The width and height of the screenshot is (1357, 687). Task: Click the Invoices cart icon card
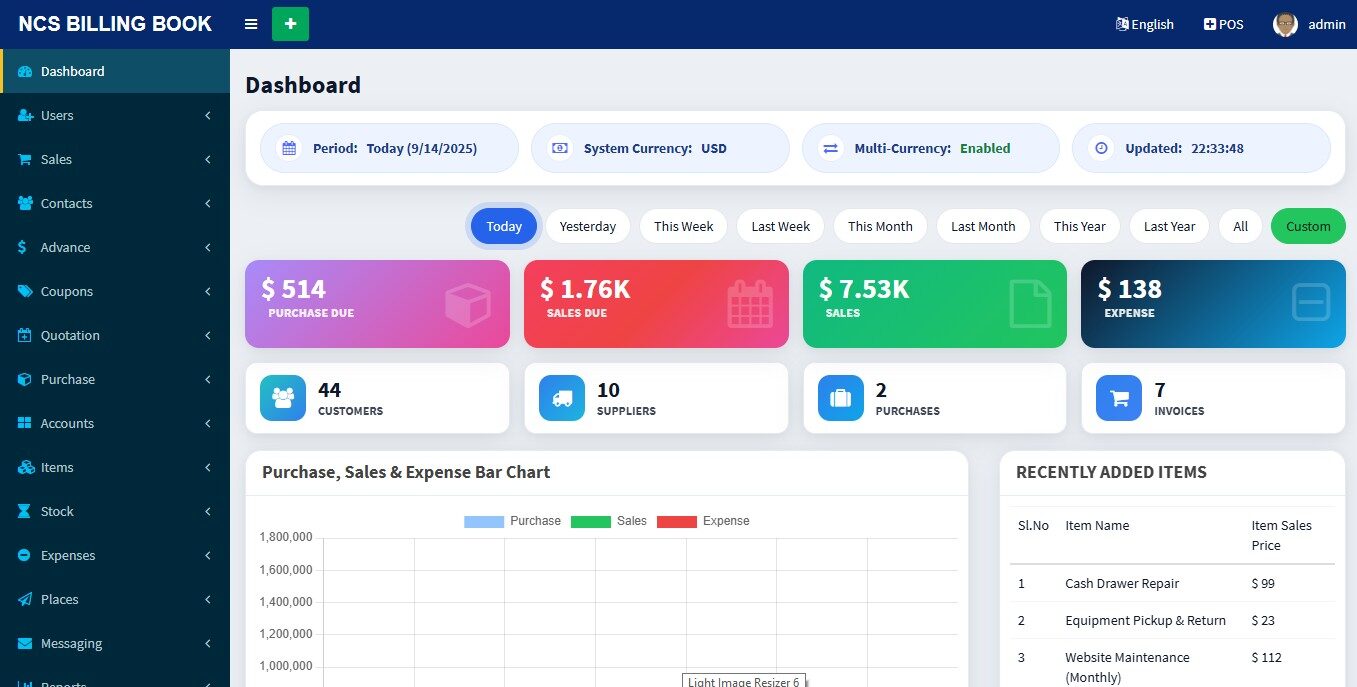[x=1118, y=397]
